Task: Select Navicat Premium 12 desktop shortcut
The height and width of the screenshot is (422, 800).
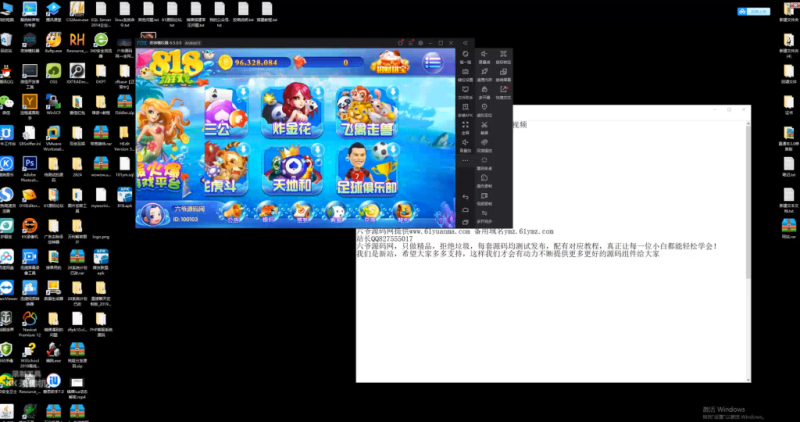Action: tap(30, 325)
